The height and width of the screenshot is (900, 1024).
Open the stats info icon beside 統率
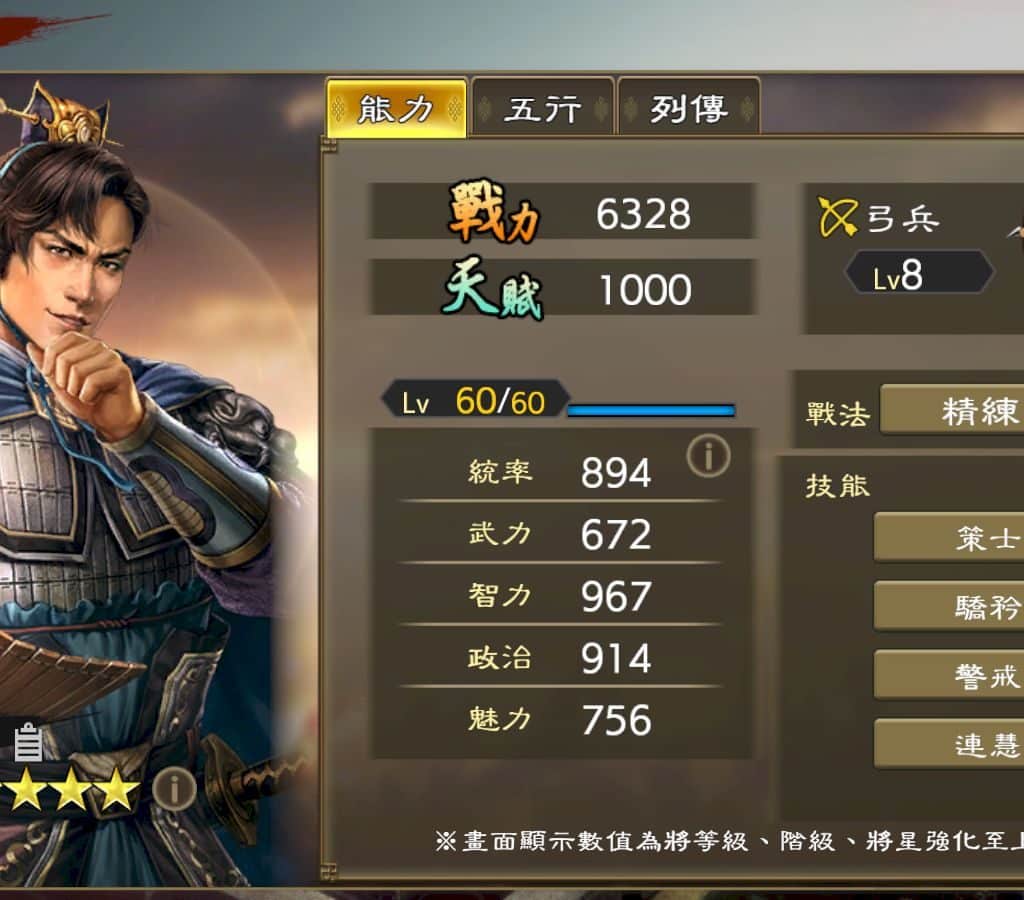(x=709, y=455)
